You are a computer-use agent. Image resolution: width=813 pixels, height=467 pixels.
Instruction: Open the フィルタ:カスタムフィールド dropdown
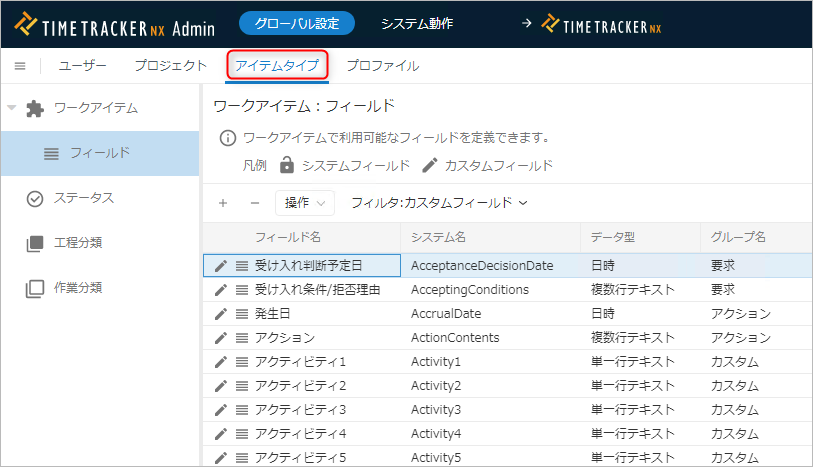[439, 203]
